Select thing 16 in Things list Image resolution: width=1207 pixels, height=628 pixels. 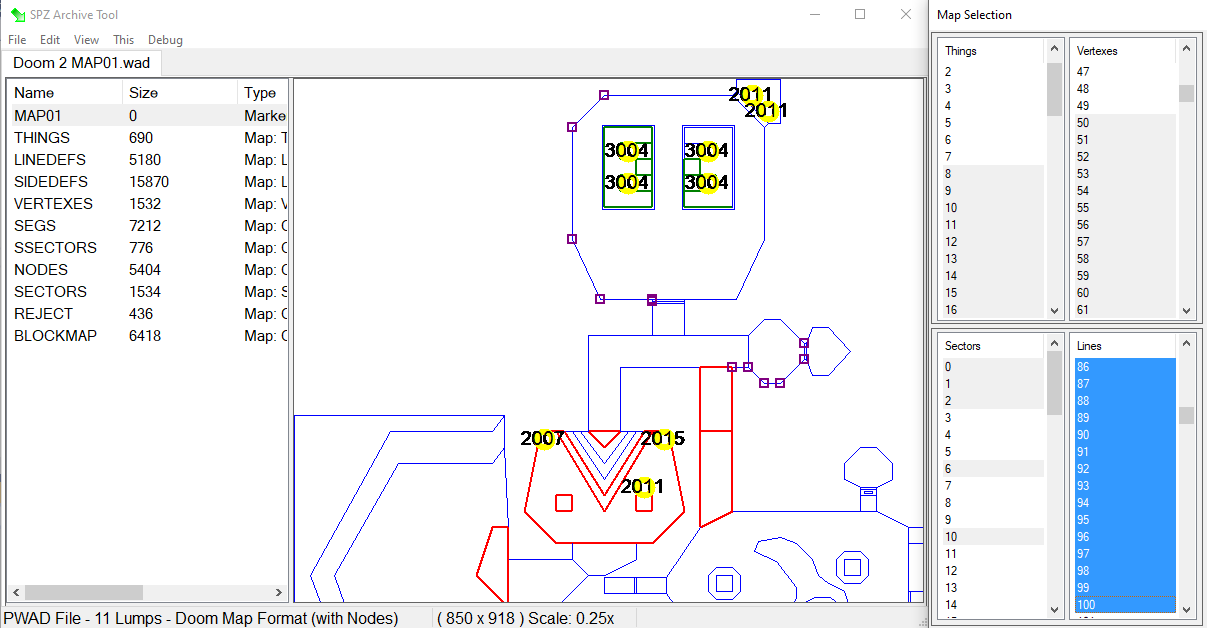click(992, 310)
